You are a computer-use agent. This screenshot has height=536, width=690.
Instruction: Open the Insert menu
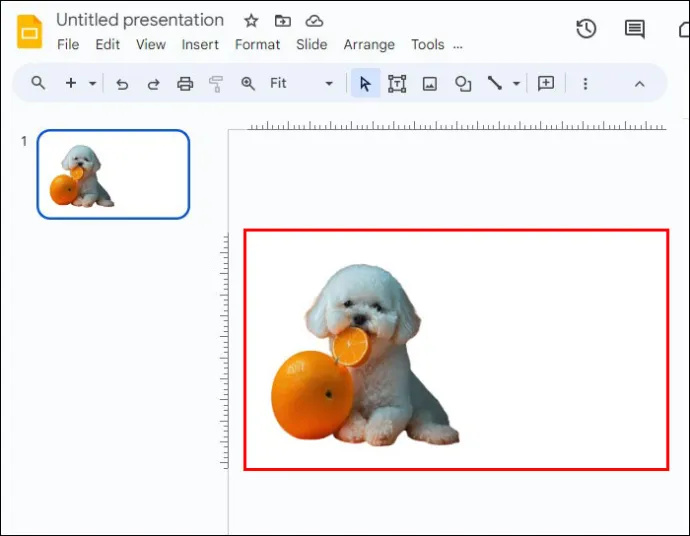(x=200, y=44)
